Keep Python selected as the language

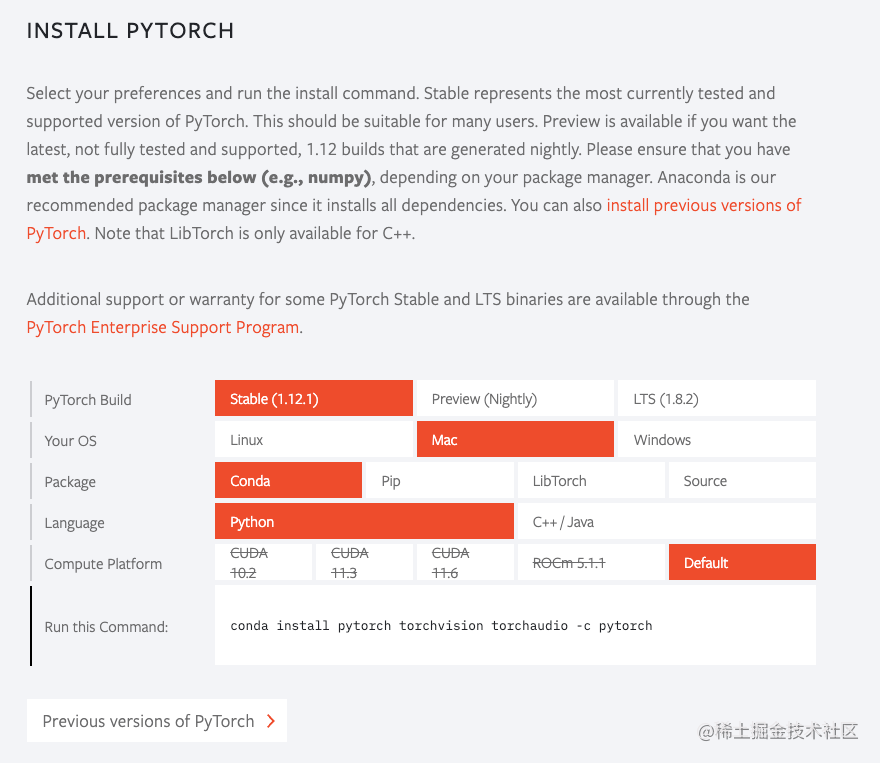click(x=363, y=521)
